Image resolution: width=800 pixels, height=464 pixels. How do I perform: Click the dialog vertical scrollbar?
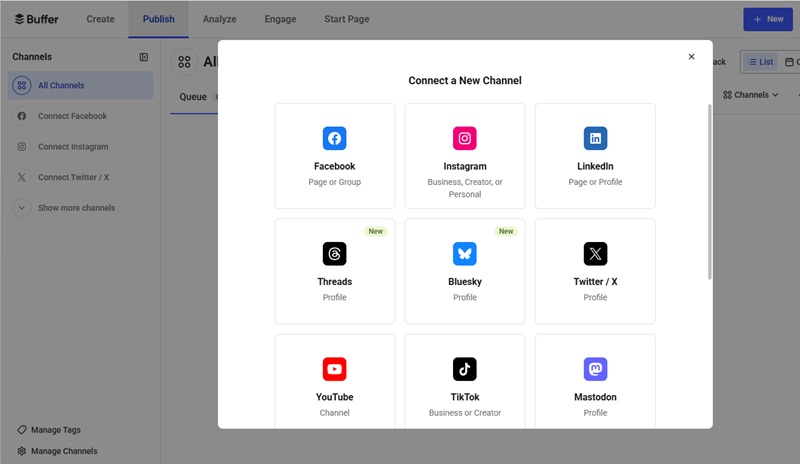[x=710, y=192]
